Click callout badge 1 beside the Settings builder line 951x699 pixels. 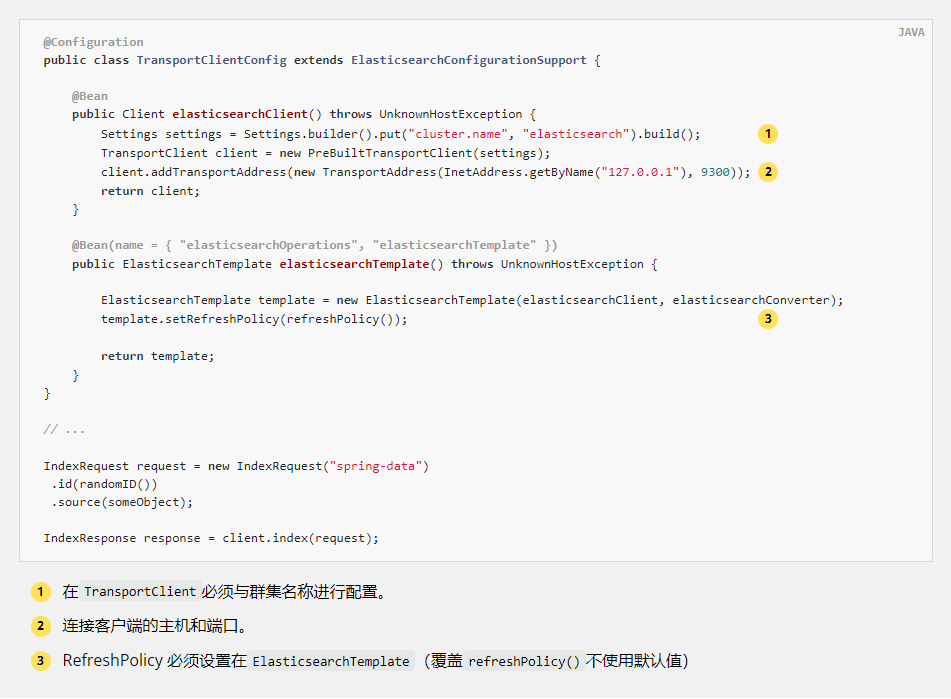click(x=768, y=134)
